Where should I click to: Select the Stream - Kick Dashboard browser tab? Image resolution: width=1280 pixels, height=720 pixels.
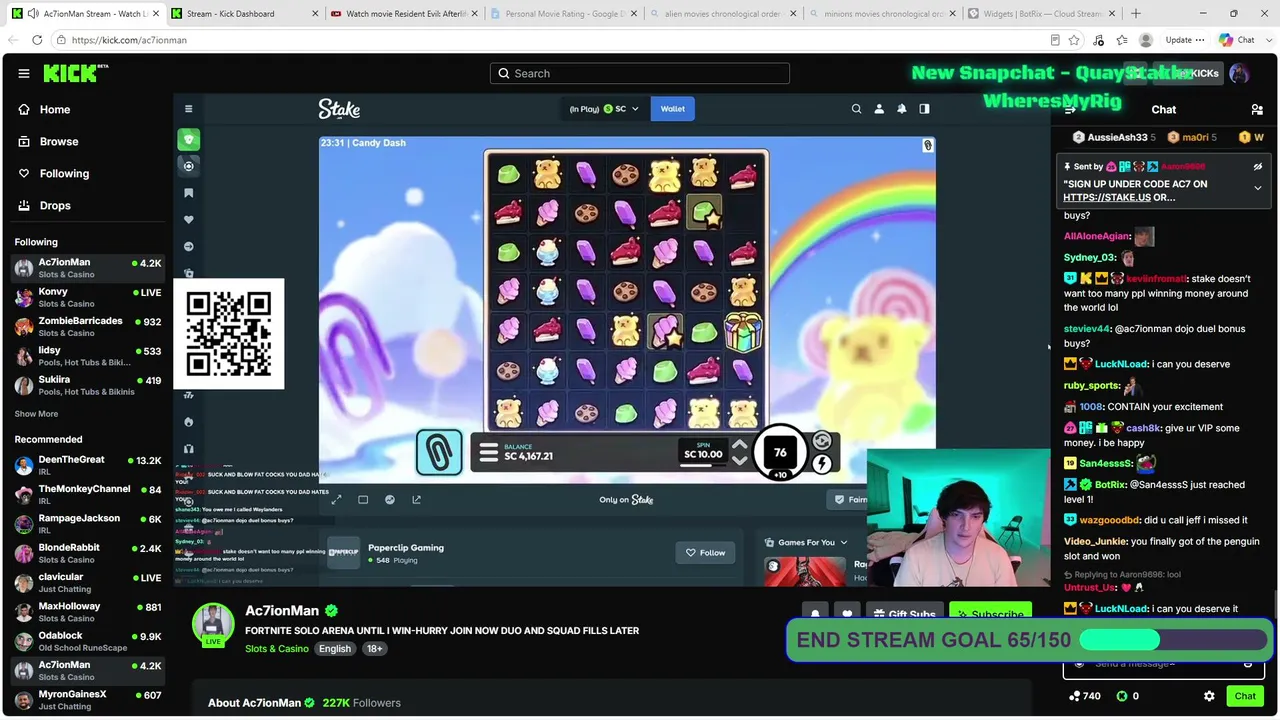[243, 14]
